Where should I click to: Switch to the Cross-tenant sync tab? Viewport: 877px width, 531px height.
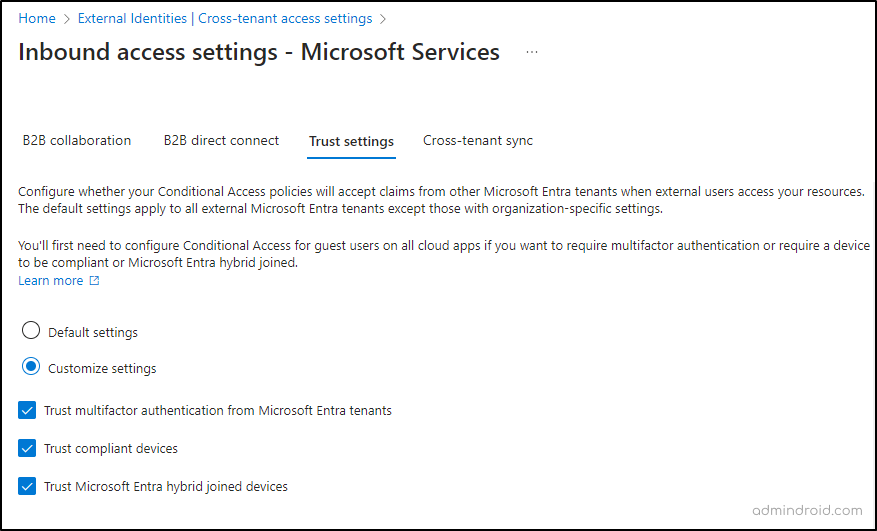point(478,141)
